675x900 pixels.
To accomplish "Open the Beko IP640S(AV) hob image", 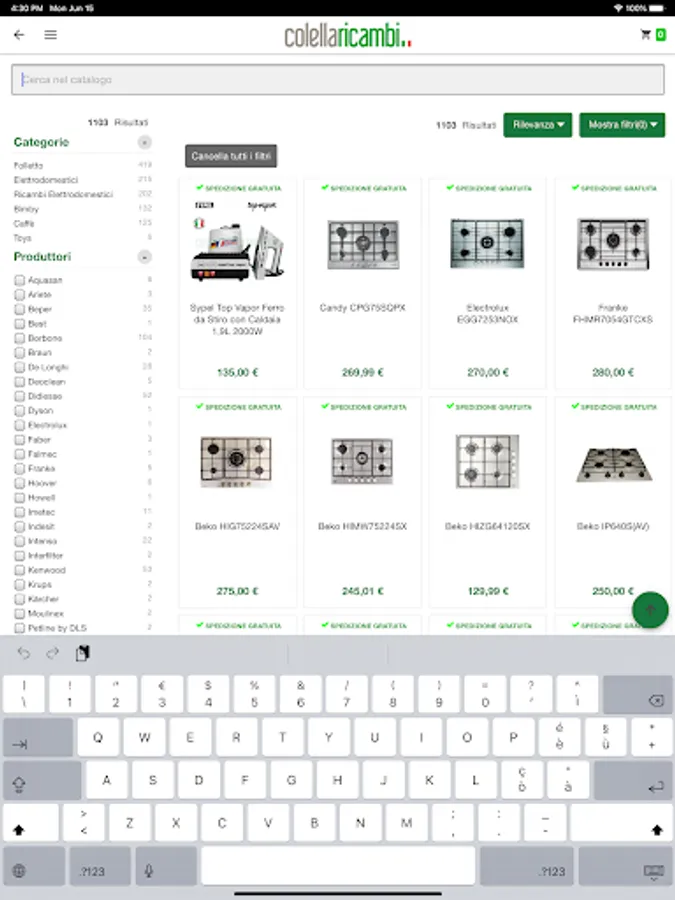I will click(613, 463).
